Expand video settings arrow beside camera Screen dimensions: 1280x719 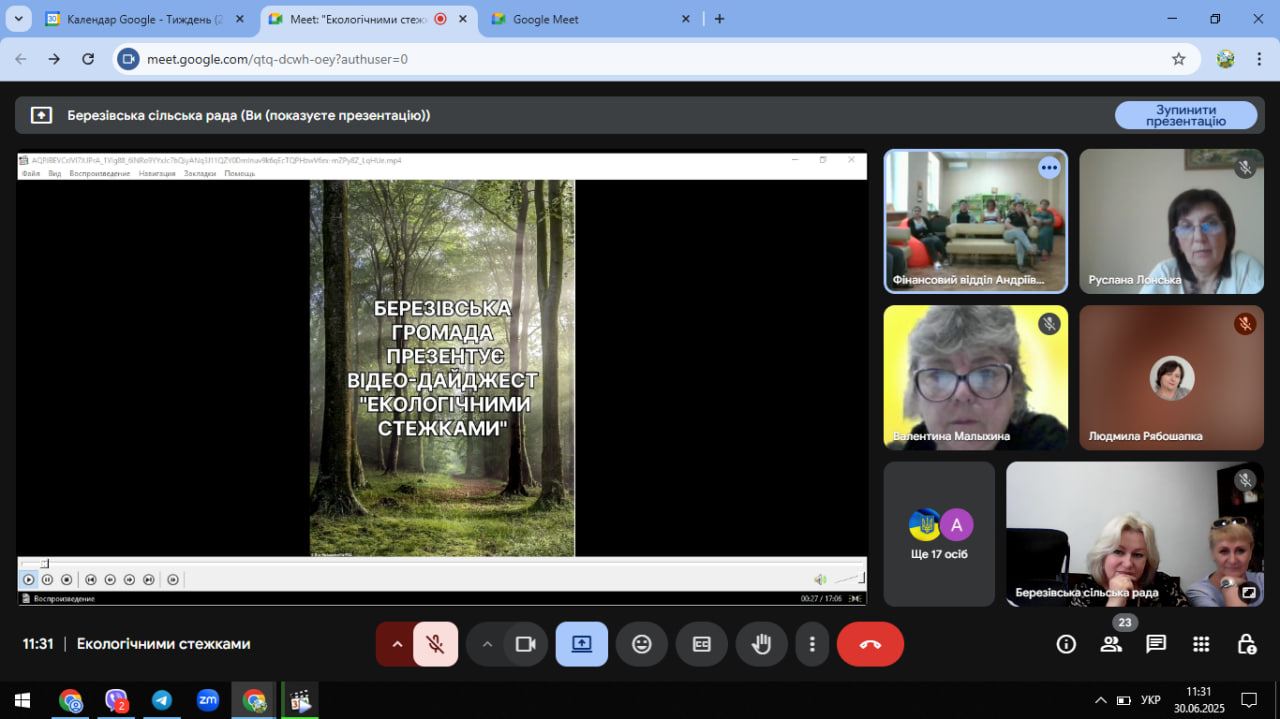pyautogui.click(x=487, y=644)
